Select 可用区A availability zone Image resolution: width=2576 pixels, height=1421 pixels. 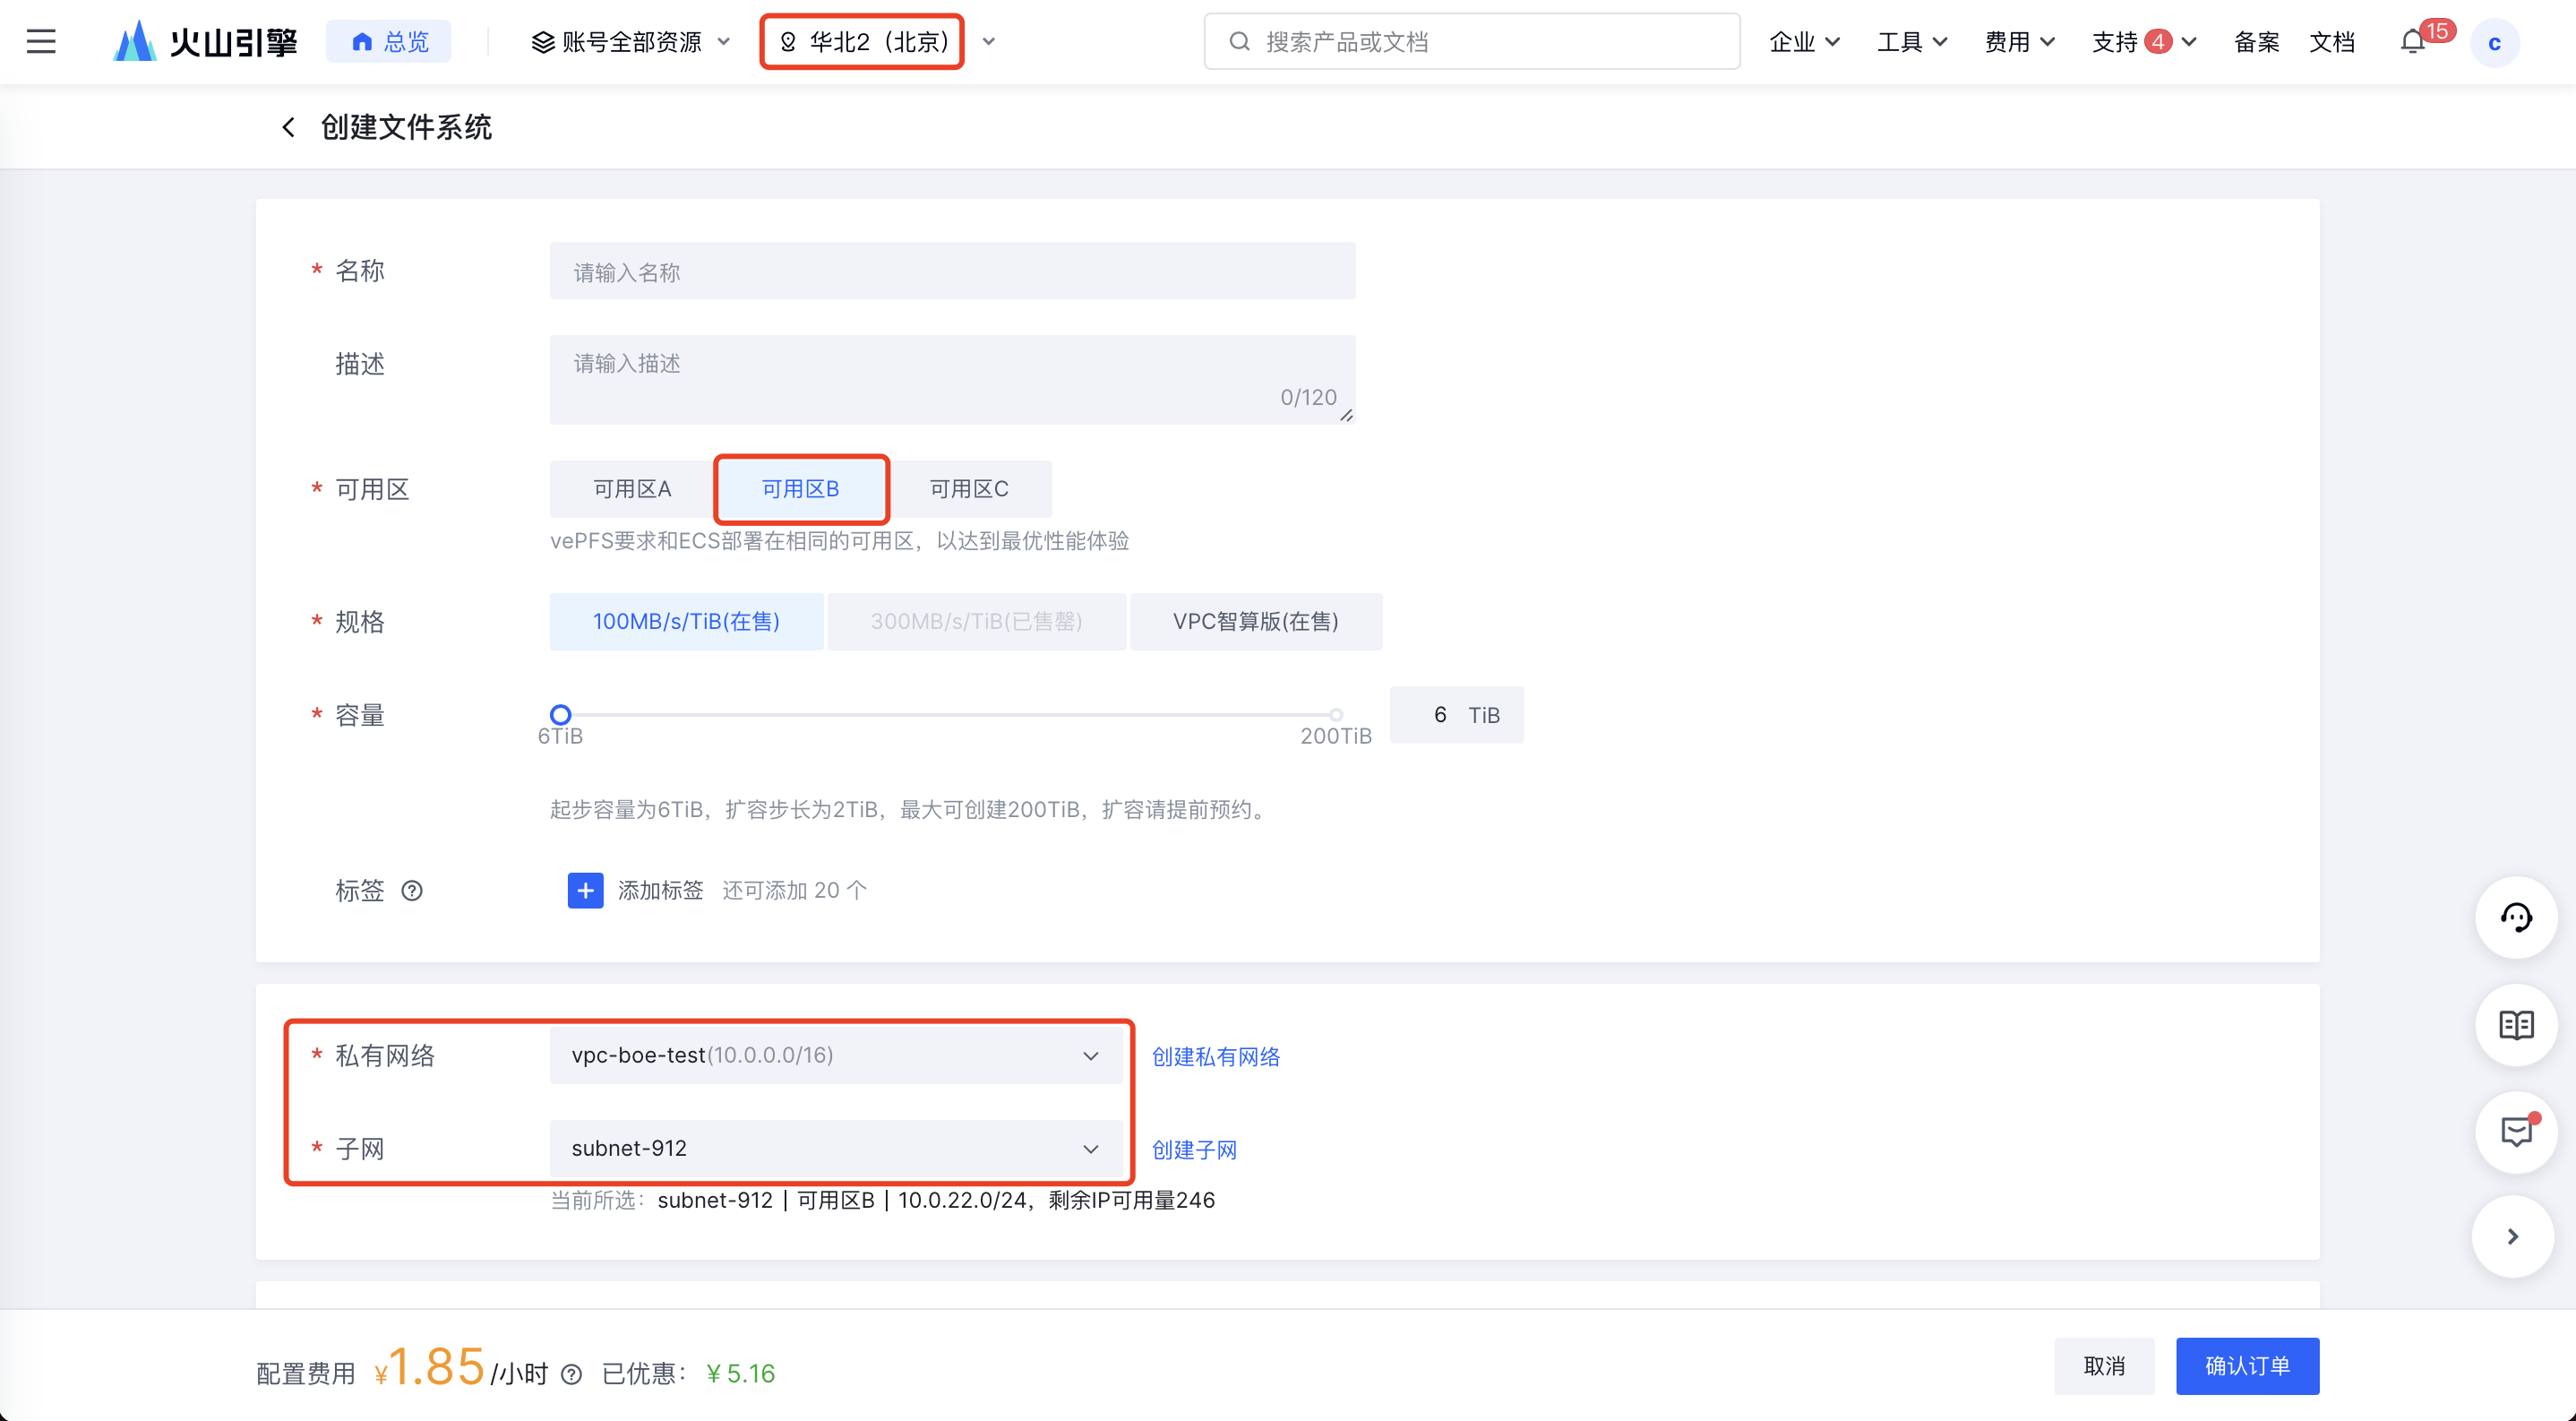tap(632, 489)
